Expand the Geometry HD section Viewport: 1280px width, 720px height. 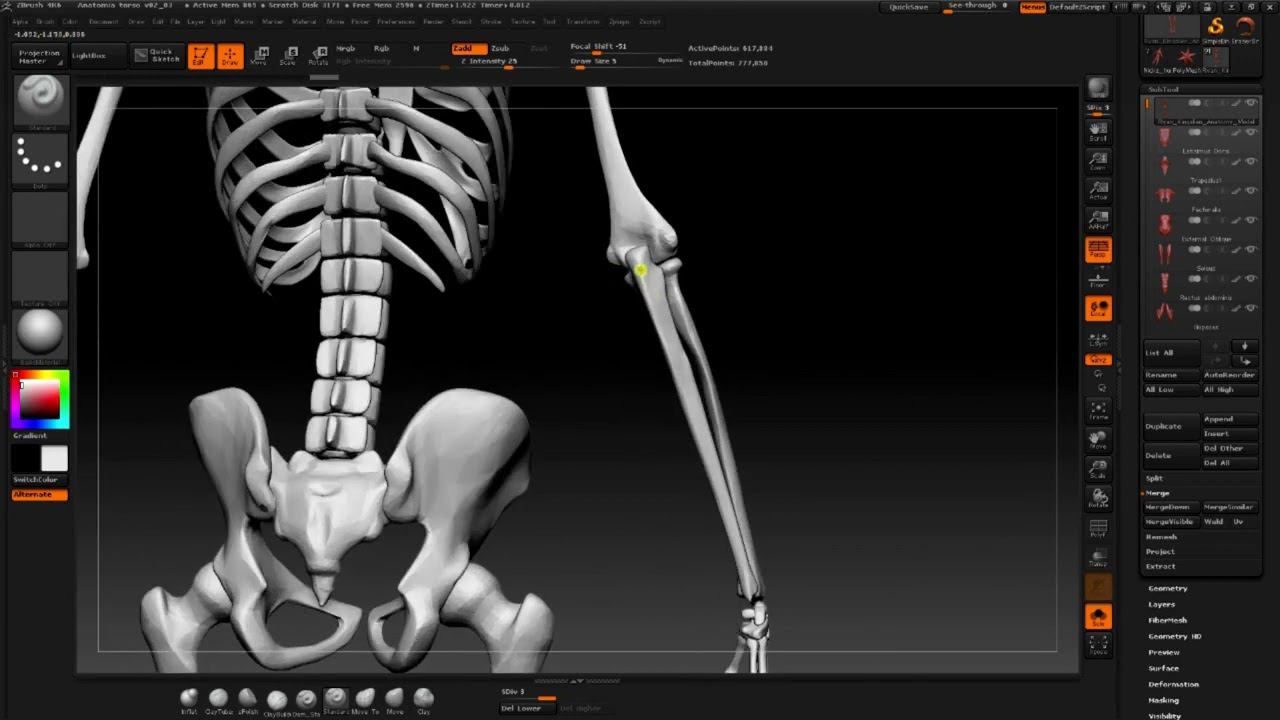coord(1174,637)
